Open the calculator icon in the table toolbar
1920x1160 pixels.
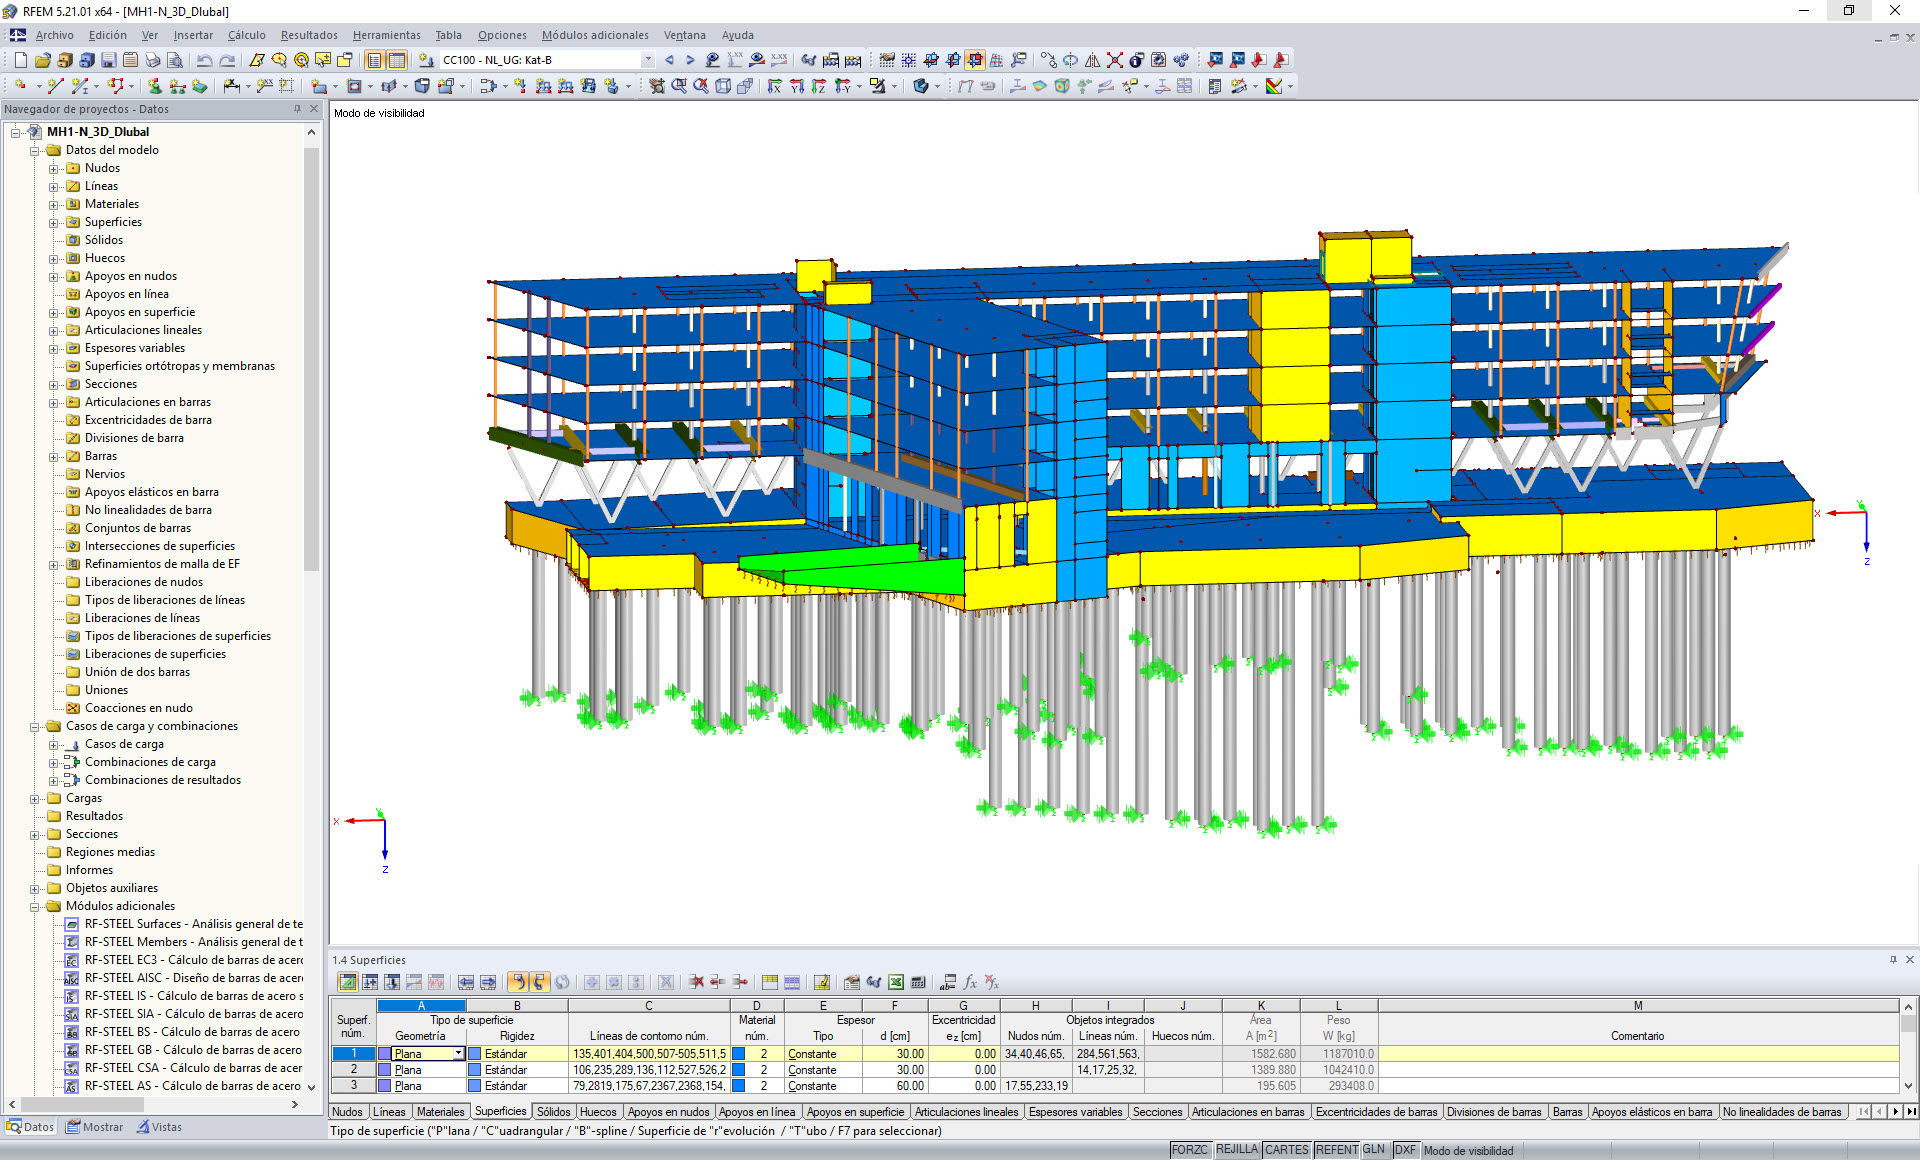click(x=918, y=982)
